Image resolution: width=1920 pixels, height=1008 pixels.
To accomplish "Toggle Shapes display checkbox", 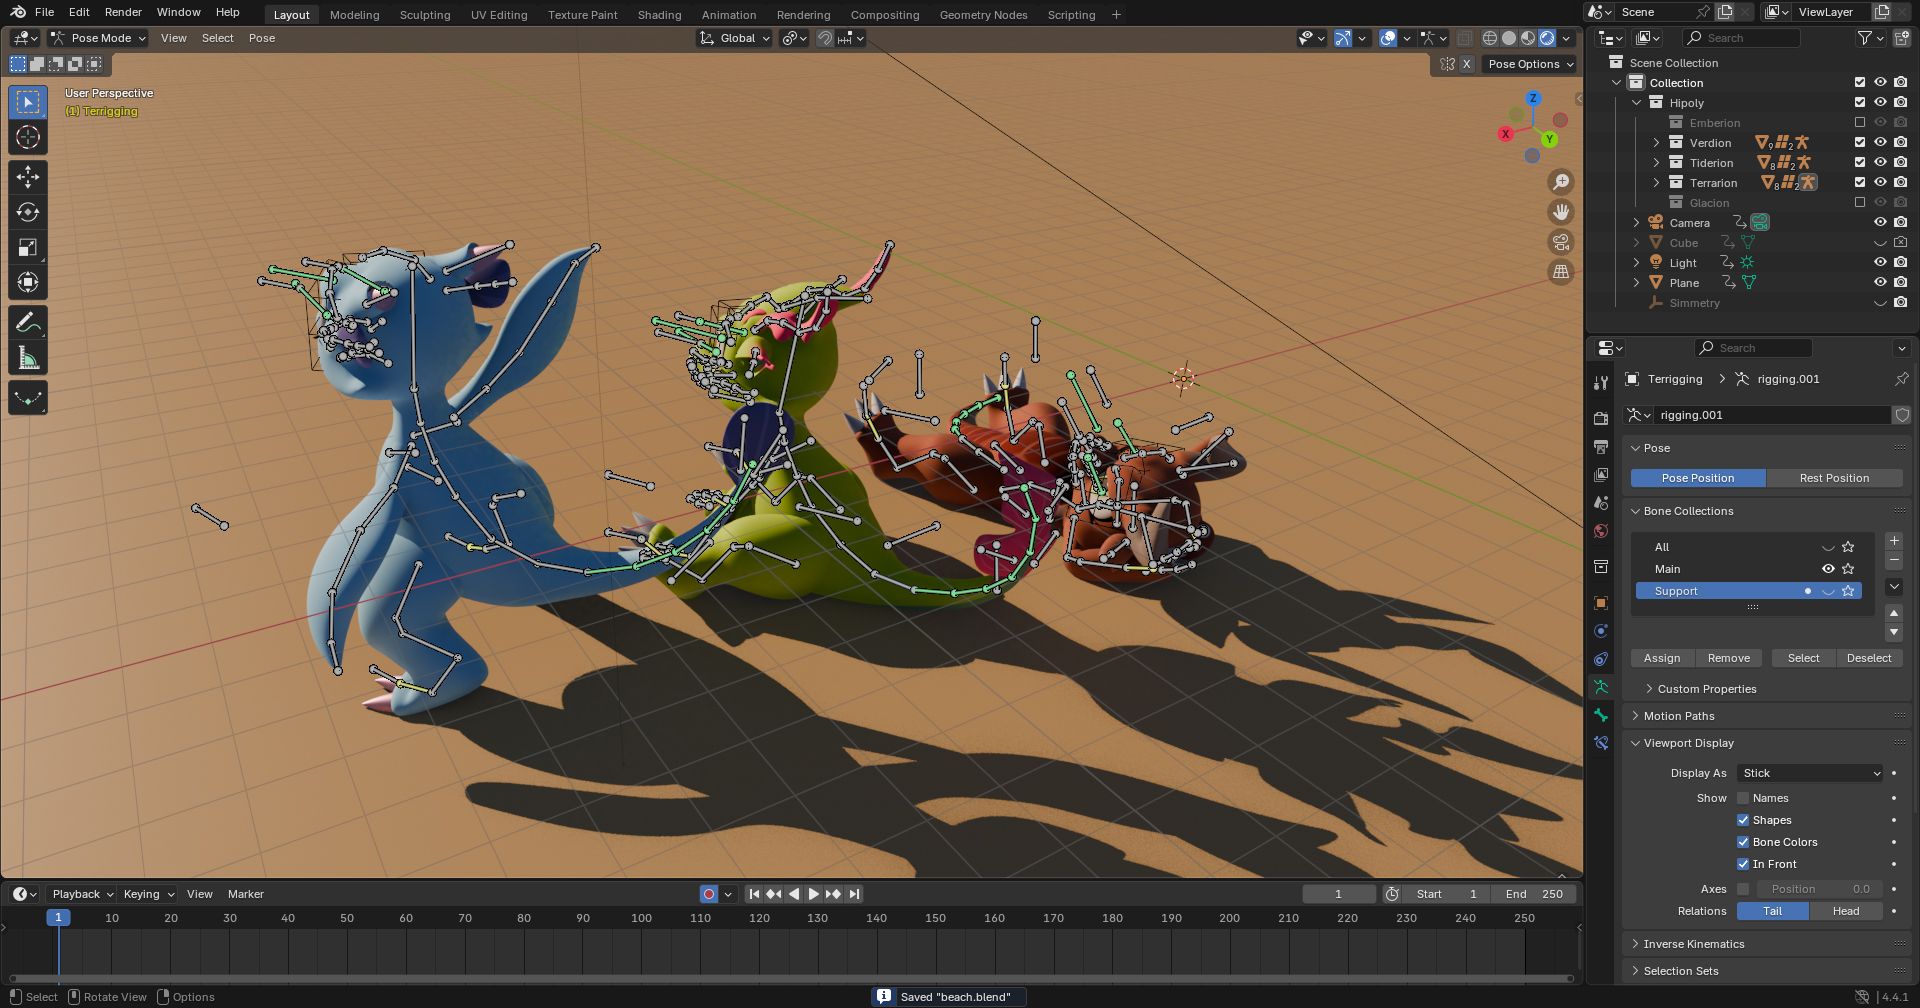I will [x=1743, y=820].
